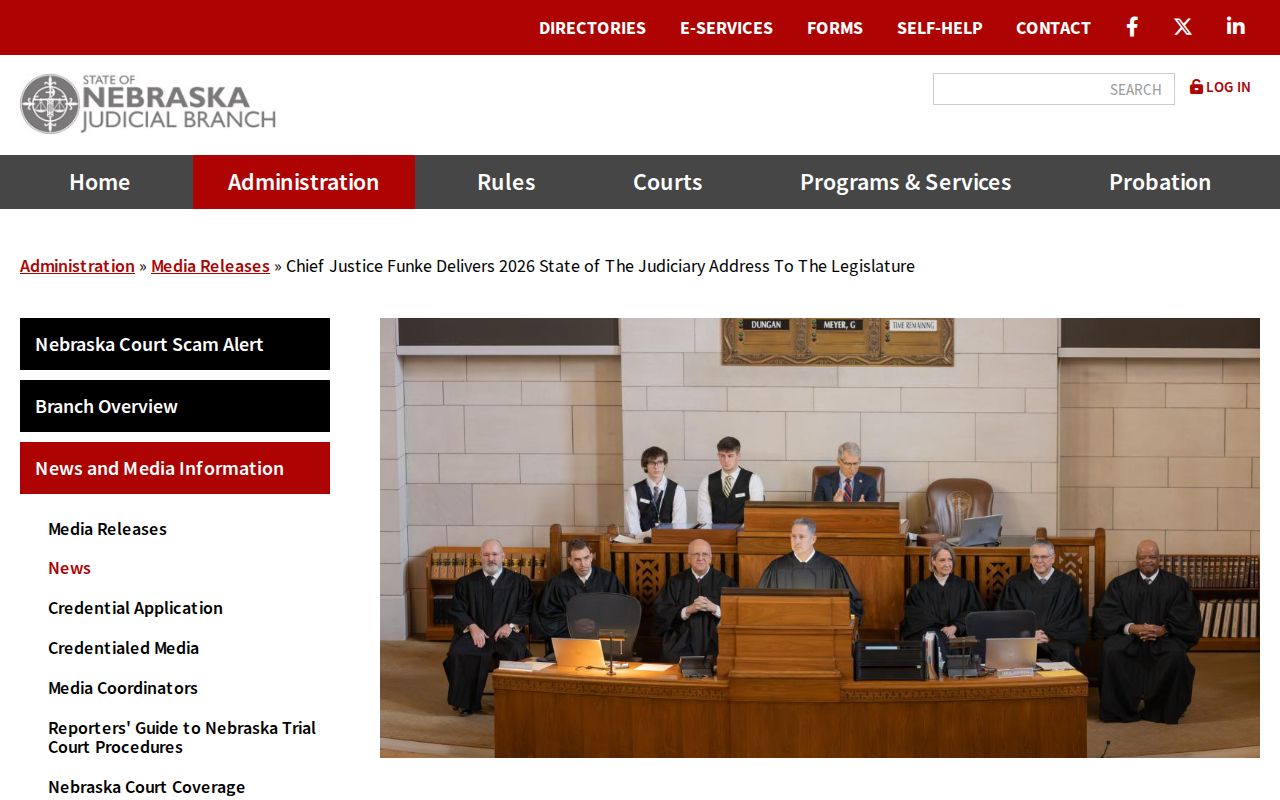Screen dimensions: 1280x800
Task: Open the Probation navigation tab
Action: coord(1160,182)
